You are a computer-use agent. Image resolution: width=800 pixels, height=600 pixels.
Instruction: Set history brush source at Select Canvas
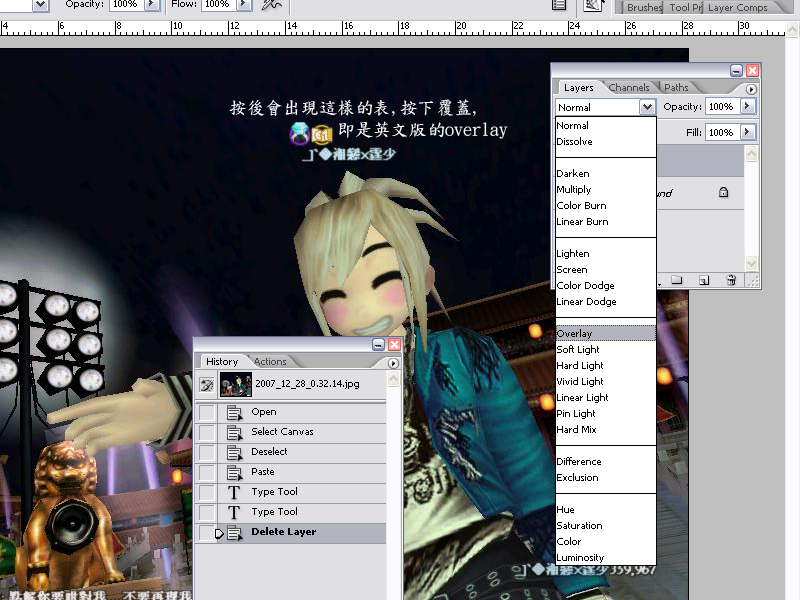pos(207,433)
